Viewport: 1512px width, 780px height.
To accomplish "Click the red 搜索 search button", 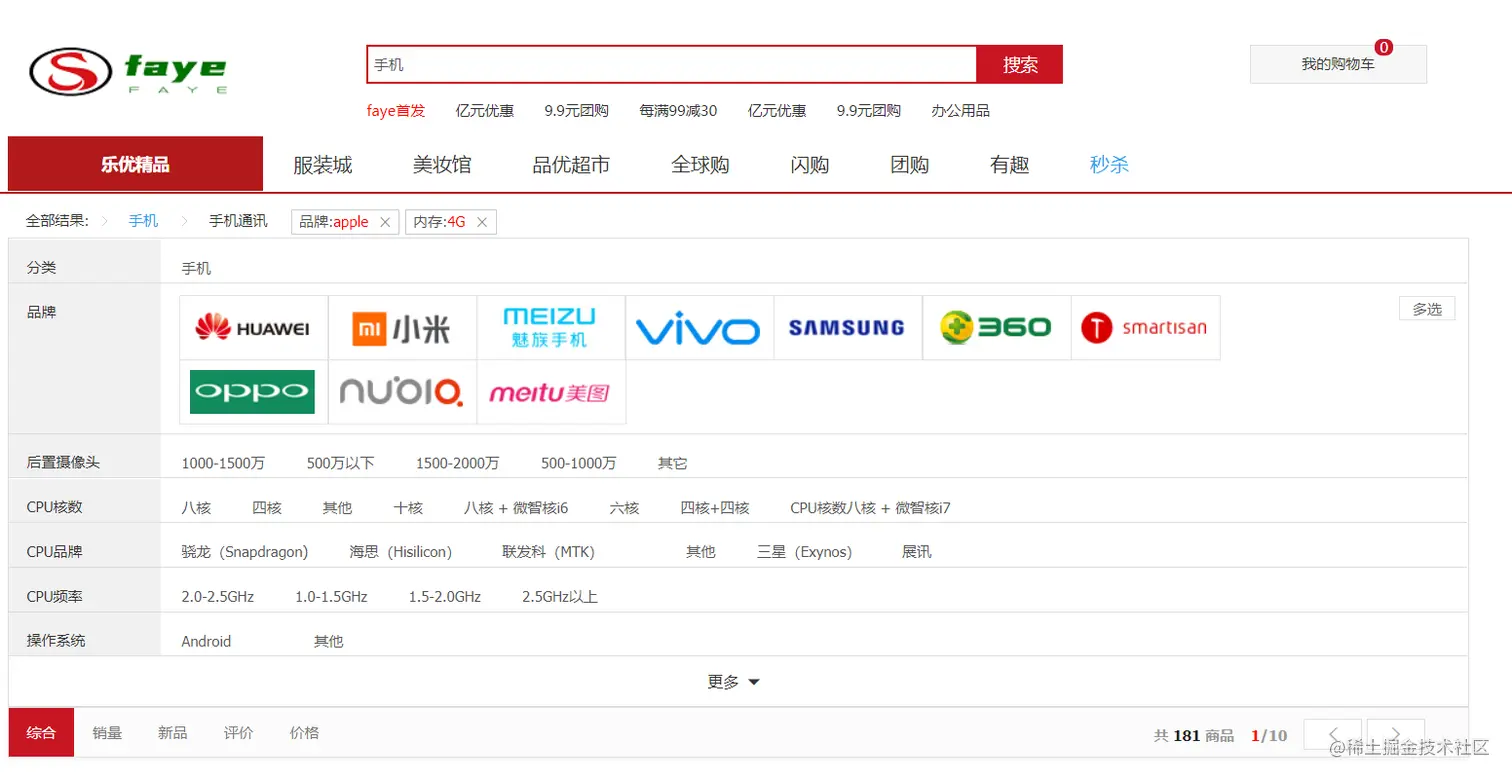I will 1020,64.
